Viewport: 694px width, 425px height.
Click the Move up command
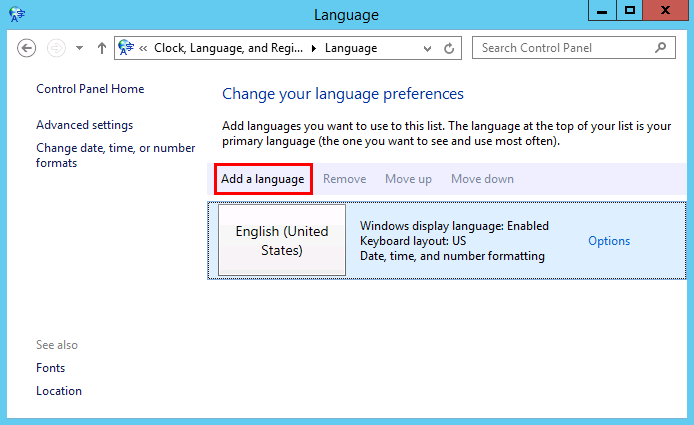coord(408,179)
